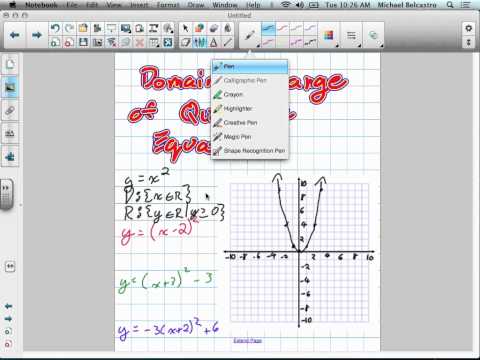Click the move-toolbar double arrow icon below the gear
Image resolution: width=480 pixels, height=360 pixels.
tap(468, 42)
